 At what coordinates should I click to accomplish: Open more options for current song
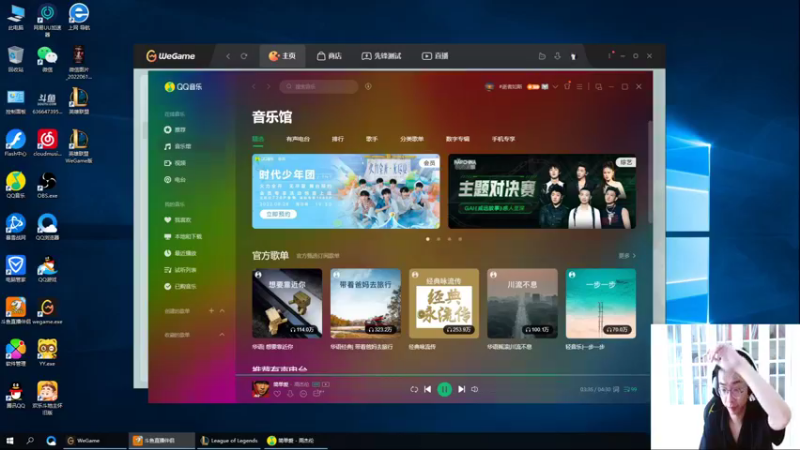coord(304,394)
